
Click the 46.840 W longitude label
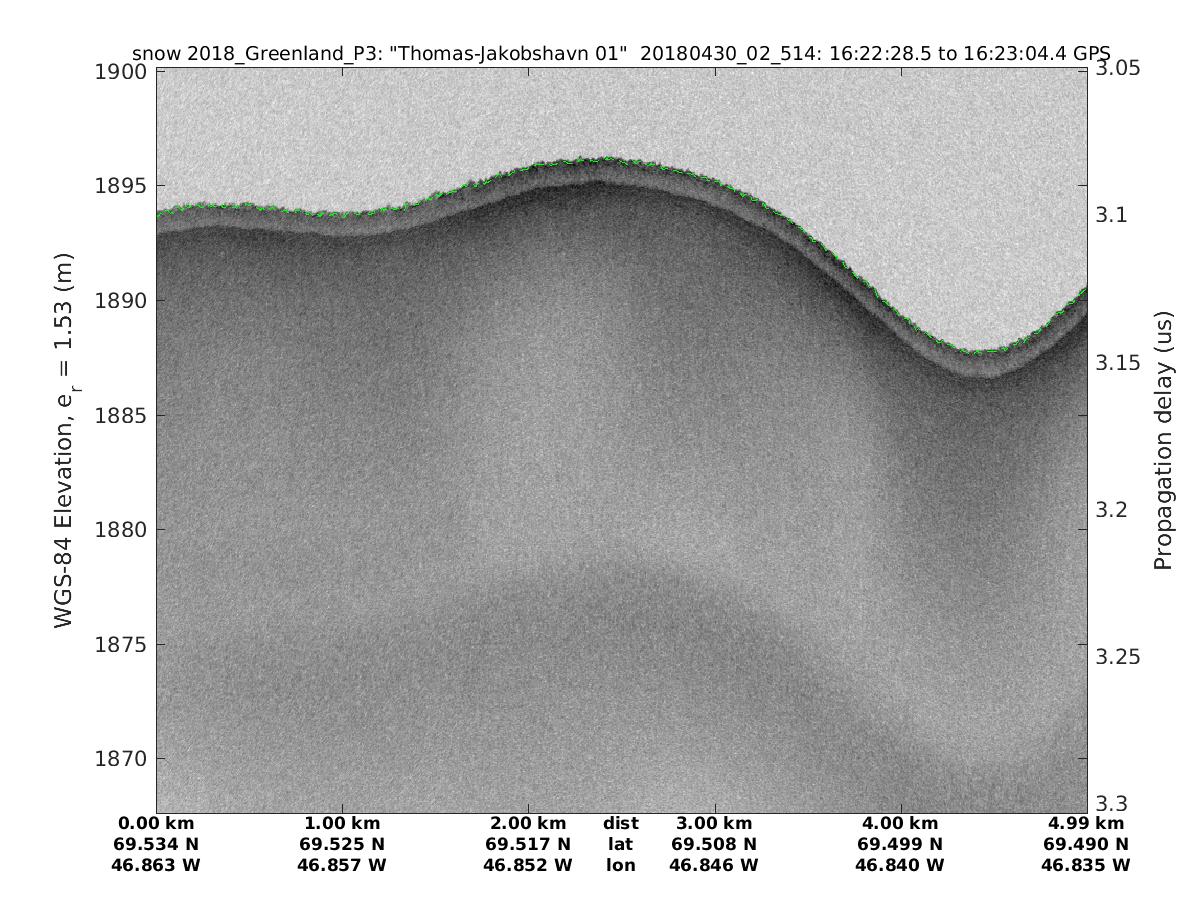click(x=900, y=865)
